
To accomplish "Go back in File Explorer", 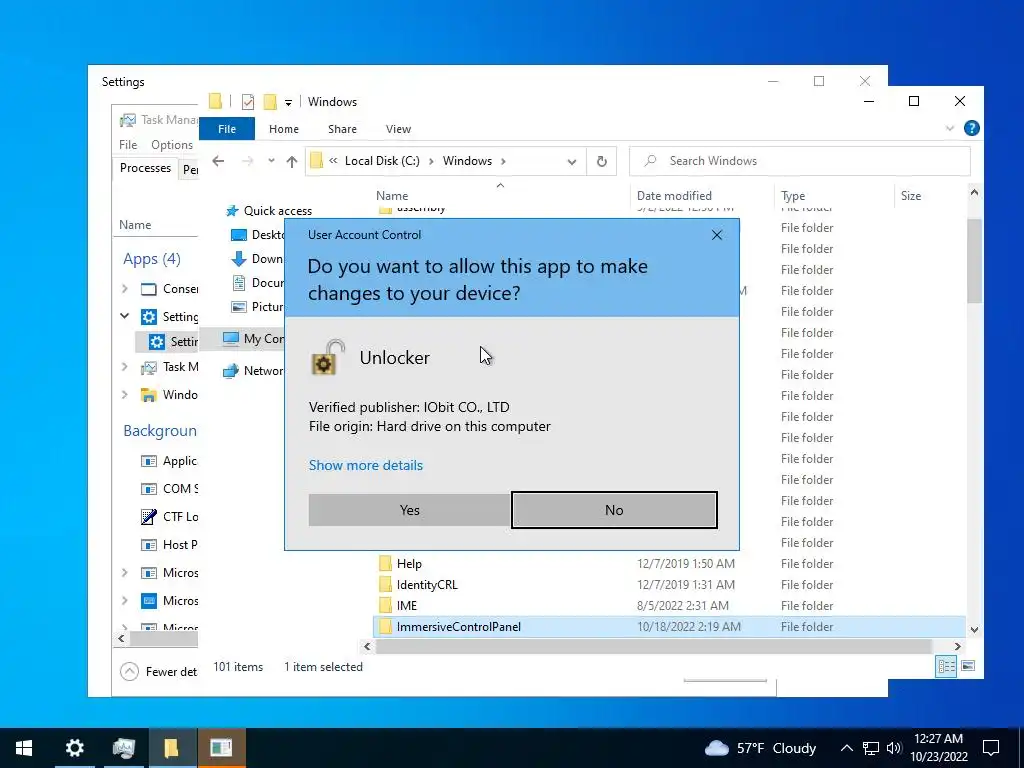I will pyautogui.click(x=218, y=161).
